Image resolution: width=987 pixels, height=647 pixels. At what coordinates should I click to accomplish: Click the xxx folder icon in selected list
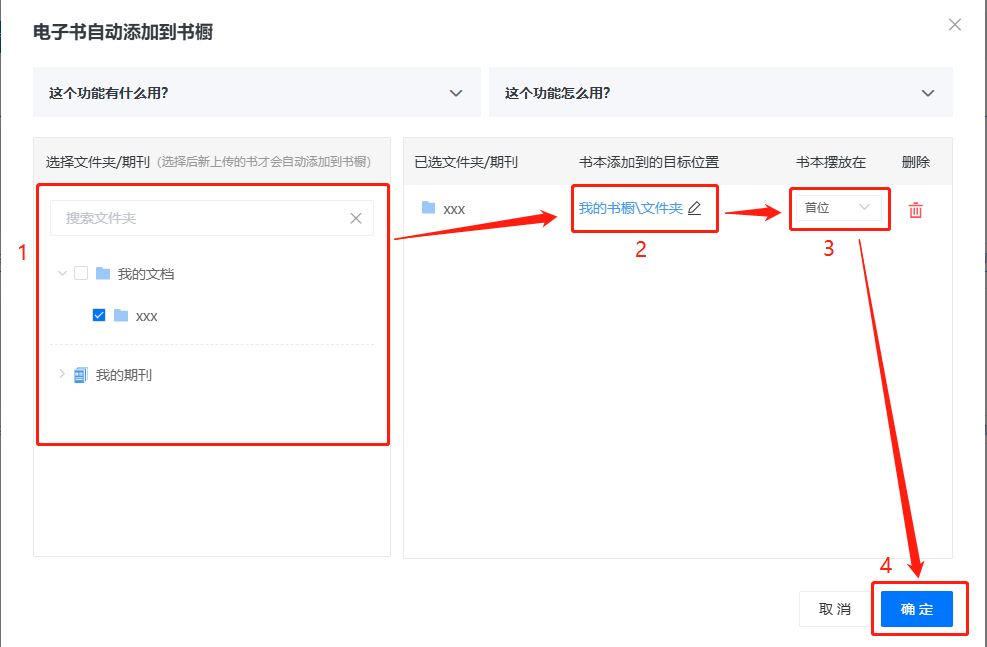(x=429, y=208)
